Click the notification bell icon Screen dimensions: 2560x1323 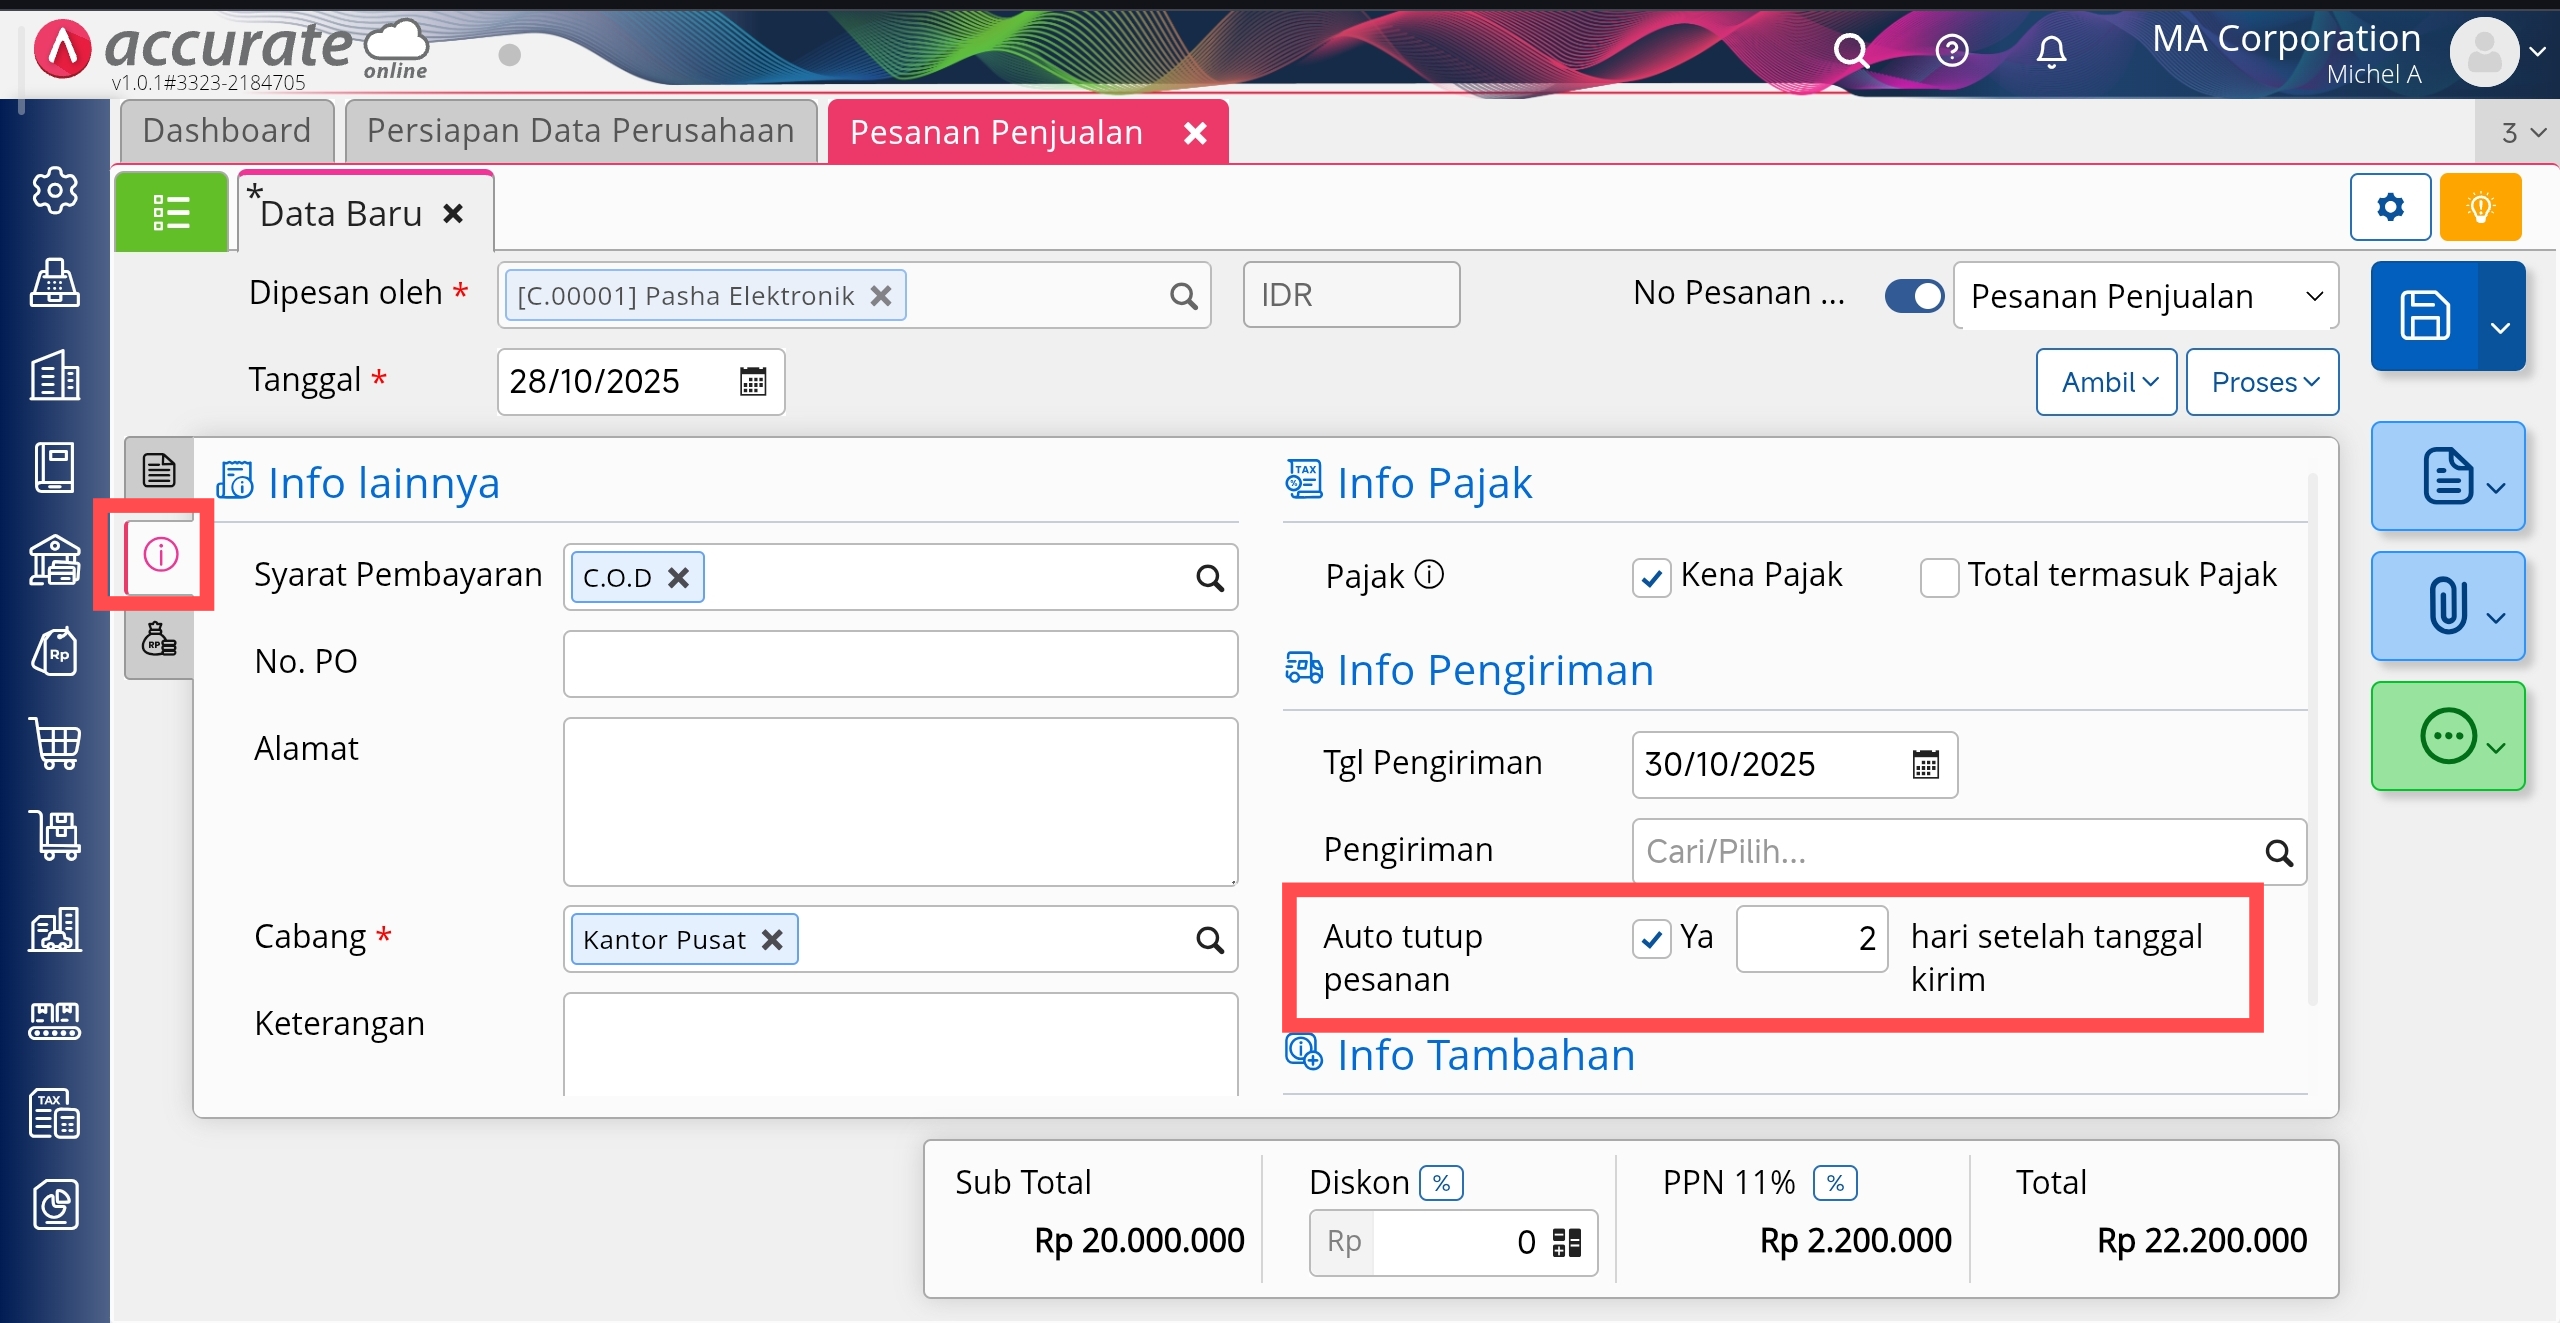pos(2050,50)
